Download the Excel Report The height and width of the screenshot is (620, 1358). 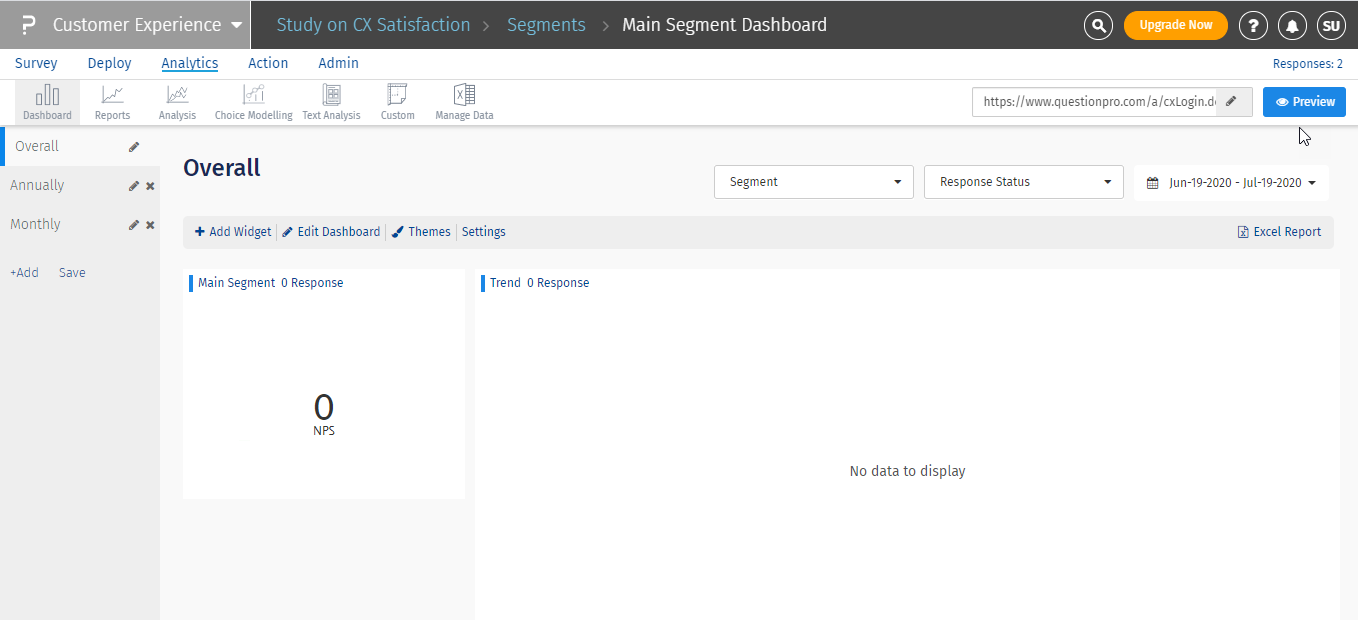[x=1279, y=232]
